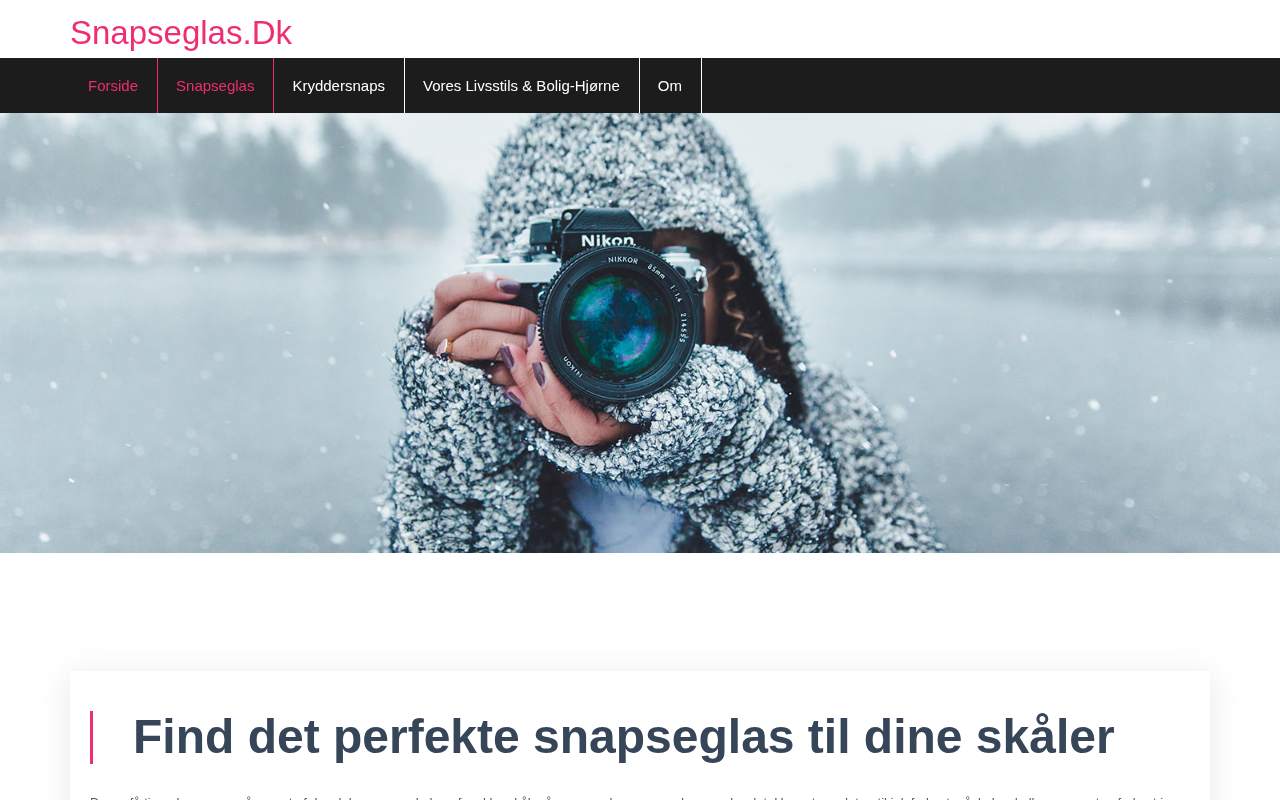Click the pink accent bar beside the heading

pyautogui.click(x=91, y=737)
